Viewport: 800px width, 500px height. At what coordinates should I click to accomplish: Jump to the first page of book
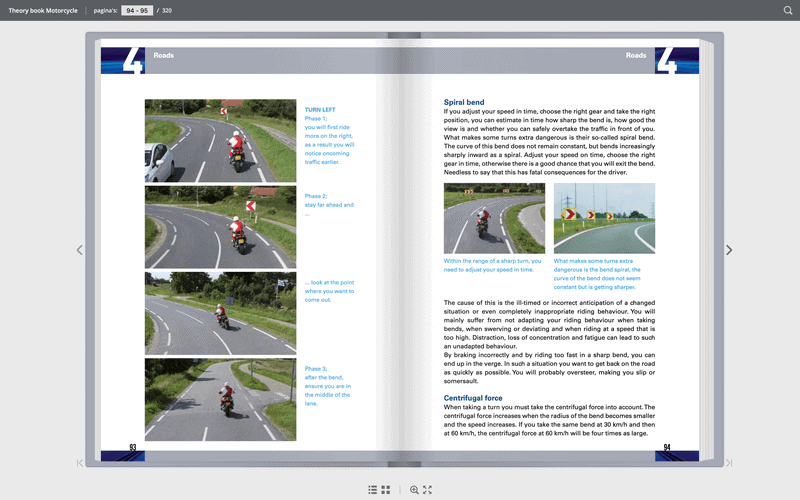click(x=80, y=463)
